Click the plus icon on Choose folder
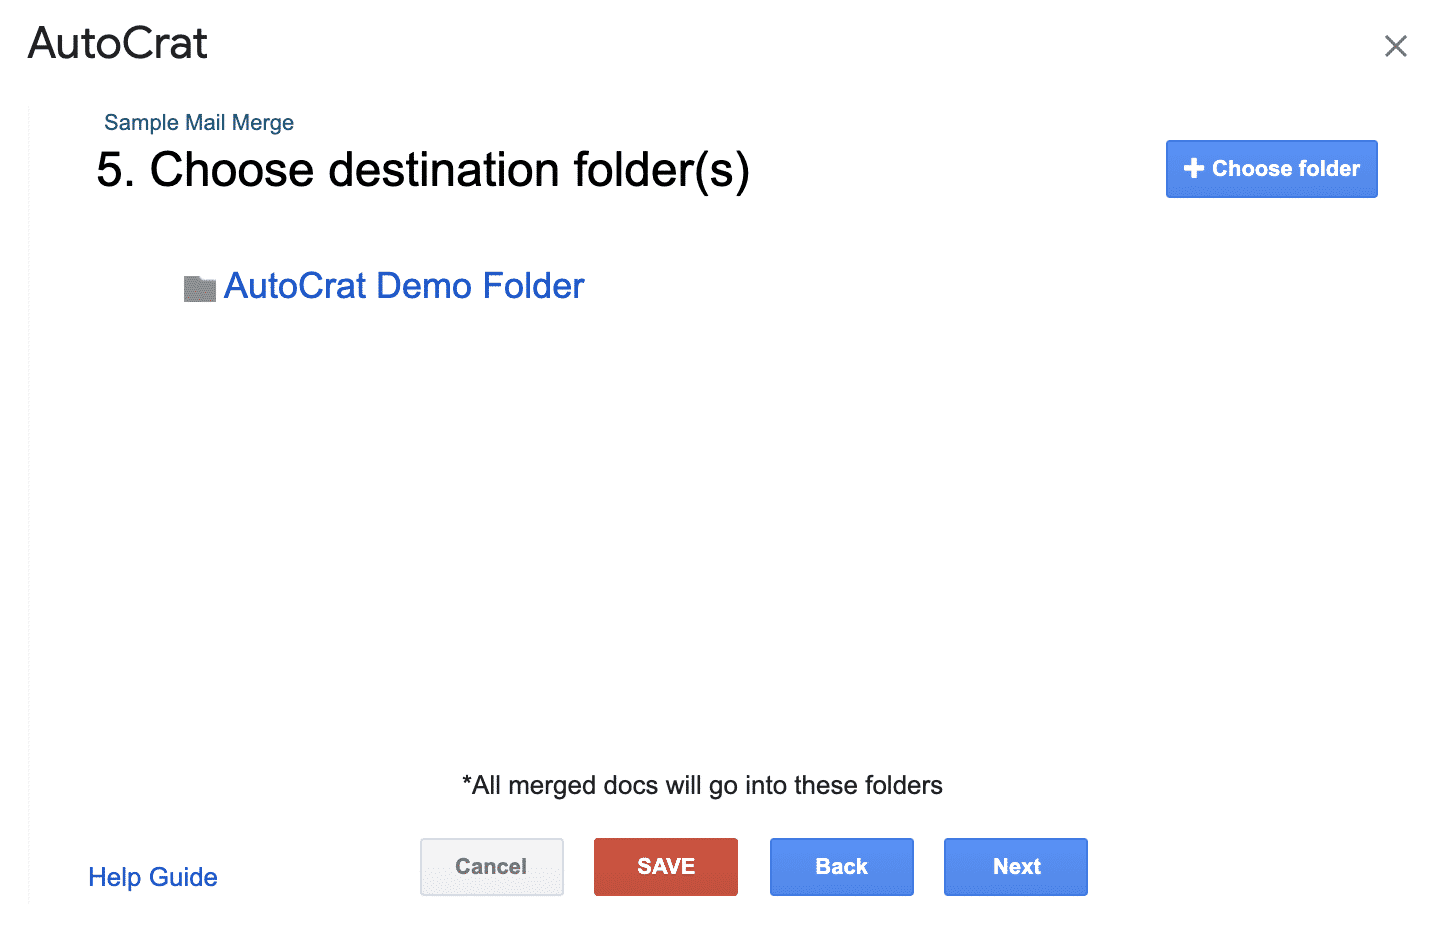The width and height of the screenshot is (1446, 940). pyautogui.click(x=1193, y=169)
